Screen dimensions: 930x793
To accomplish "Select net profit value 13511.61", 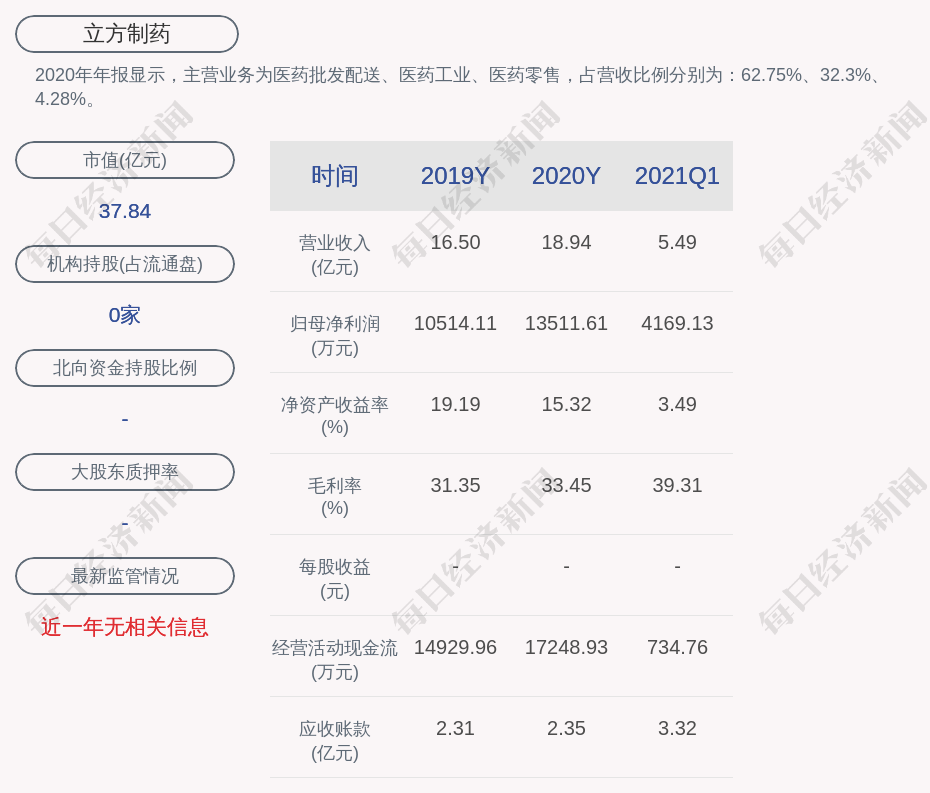I will point(566,323).
